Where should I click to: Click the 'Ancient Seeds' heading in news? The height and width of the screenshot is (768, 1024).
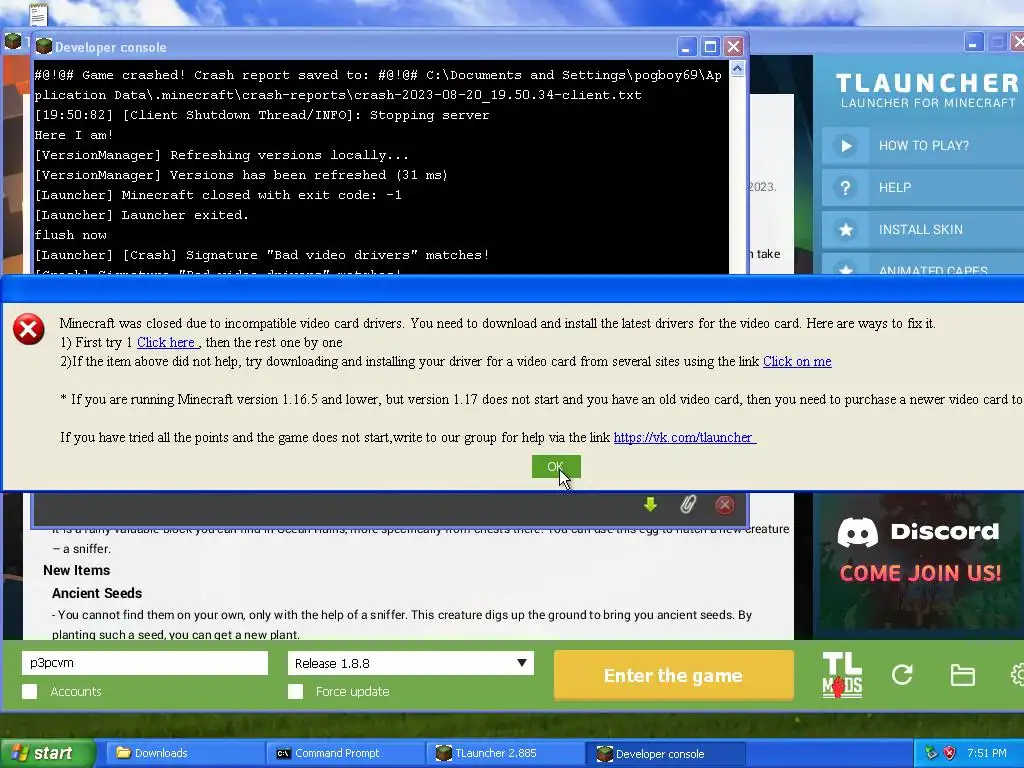coord(97,593)
